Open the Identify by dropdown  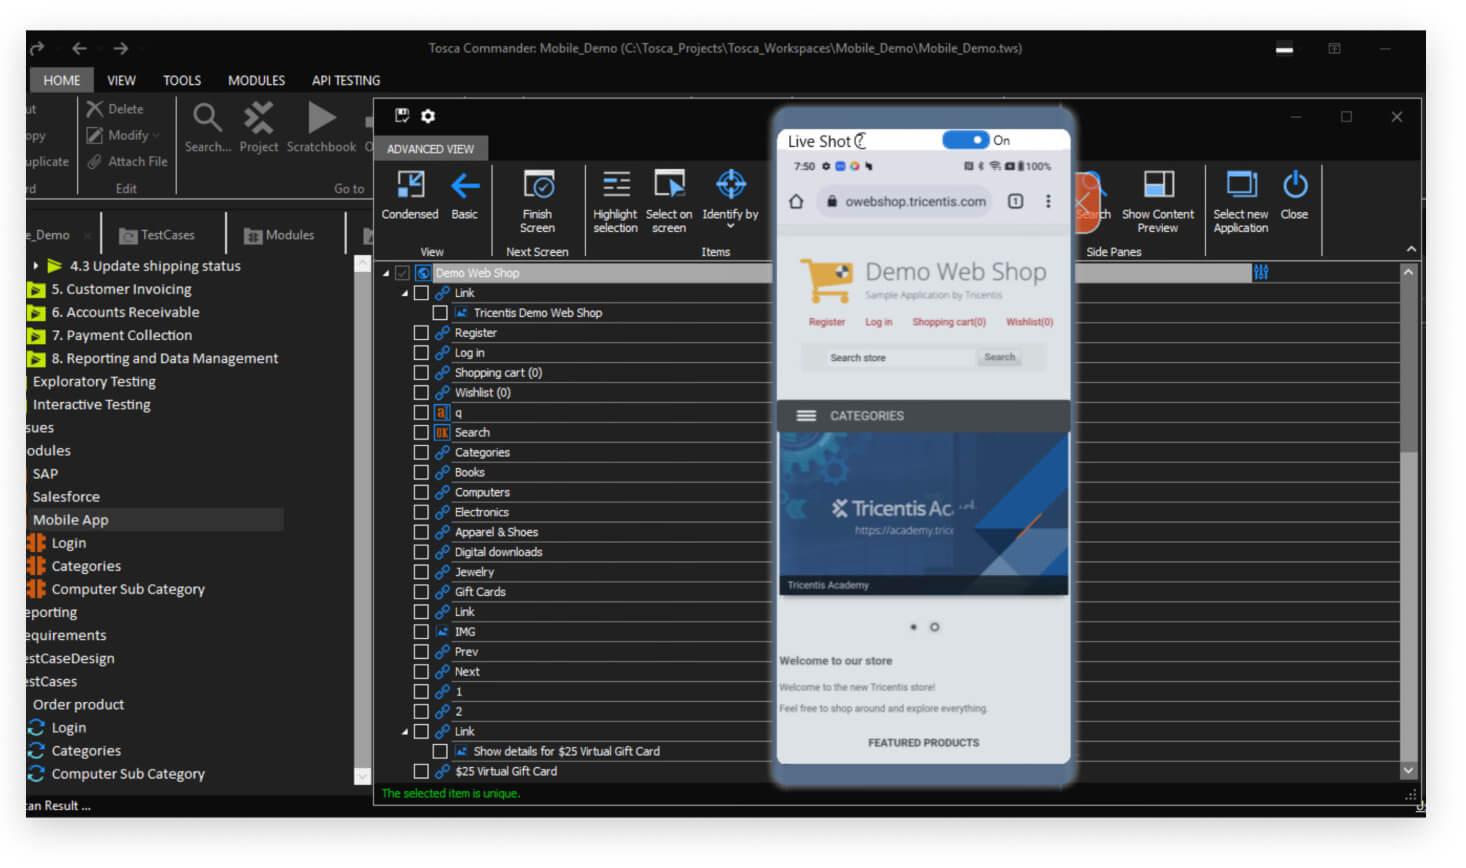tap(731, 226)
